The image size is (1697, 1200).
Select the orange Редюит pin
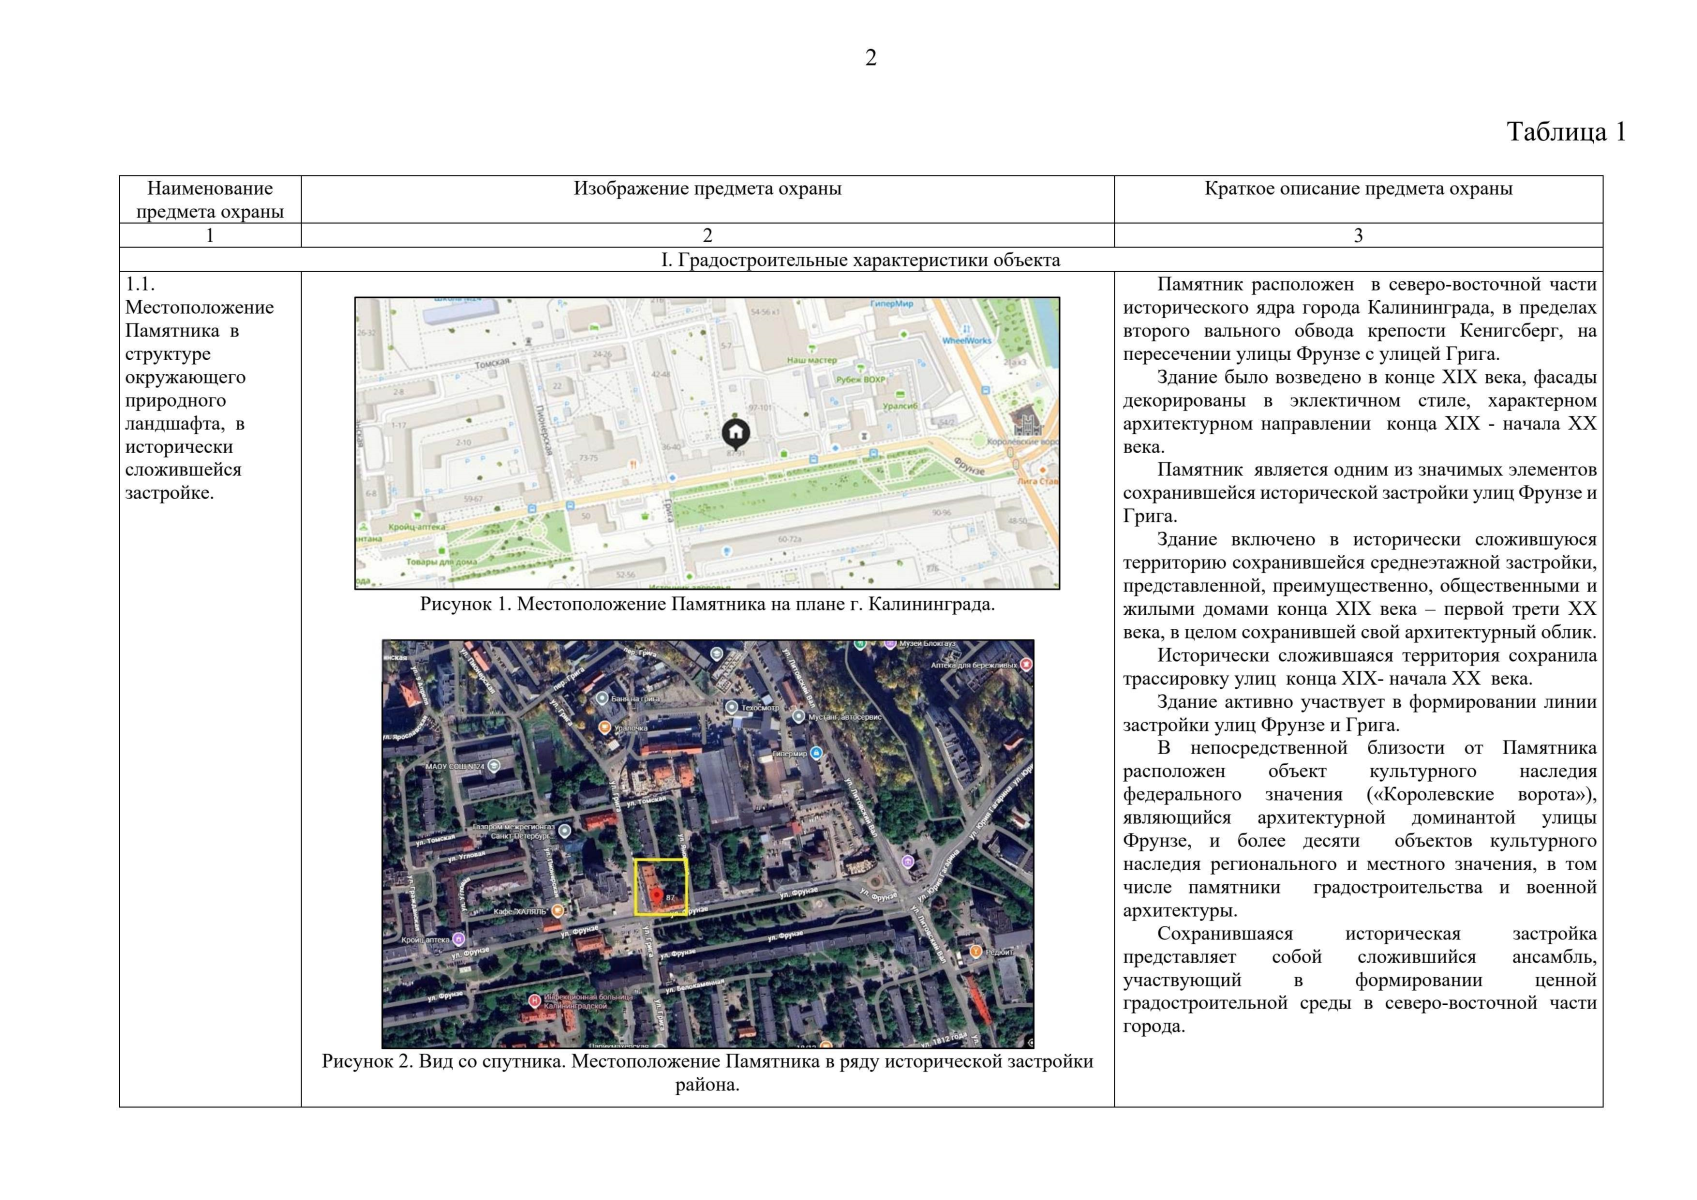[x=976, y=951]
